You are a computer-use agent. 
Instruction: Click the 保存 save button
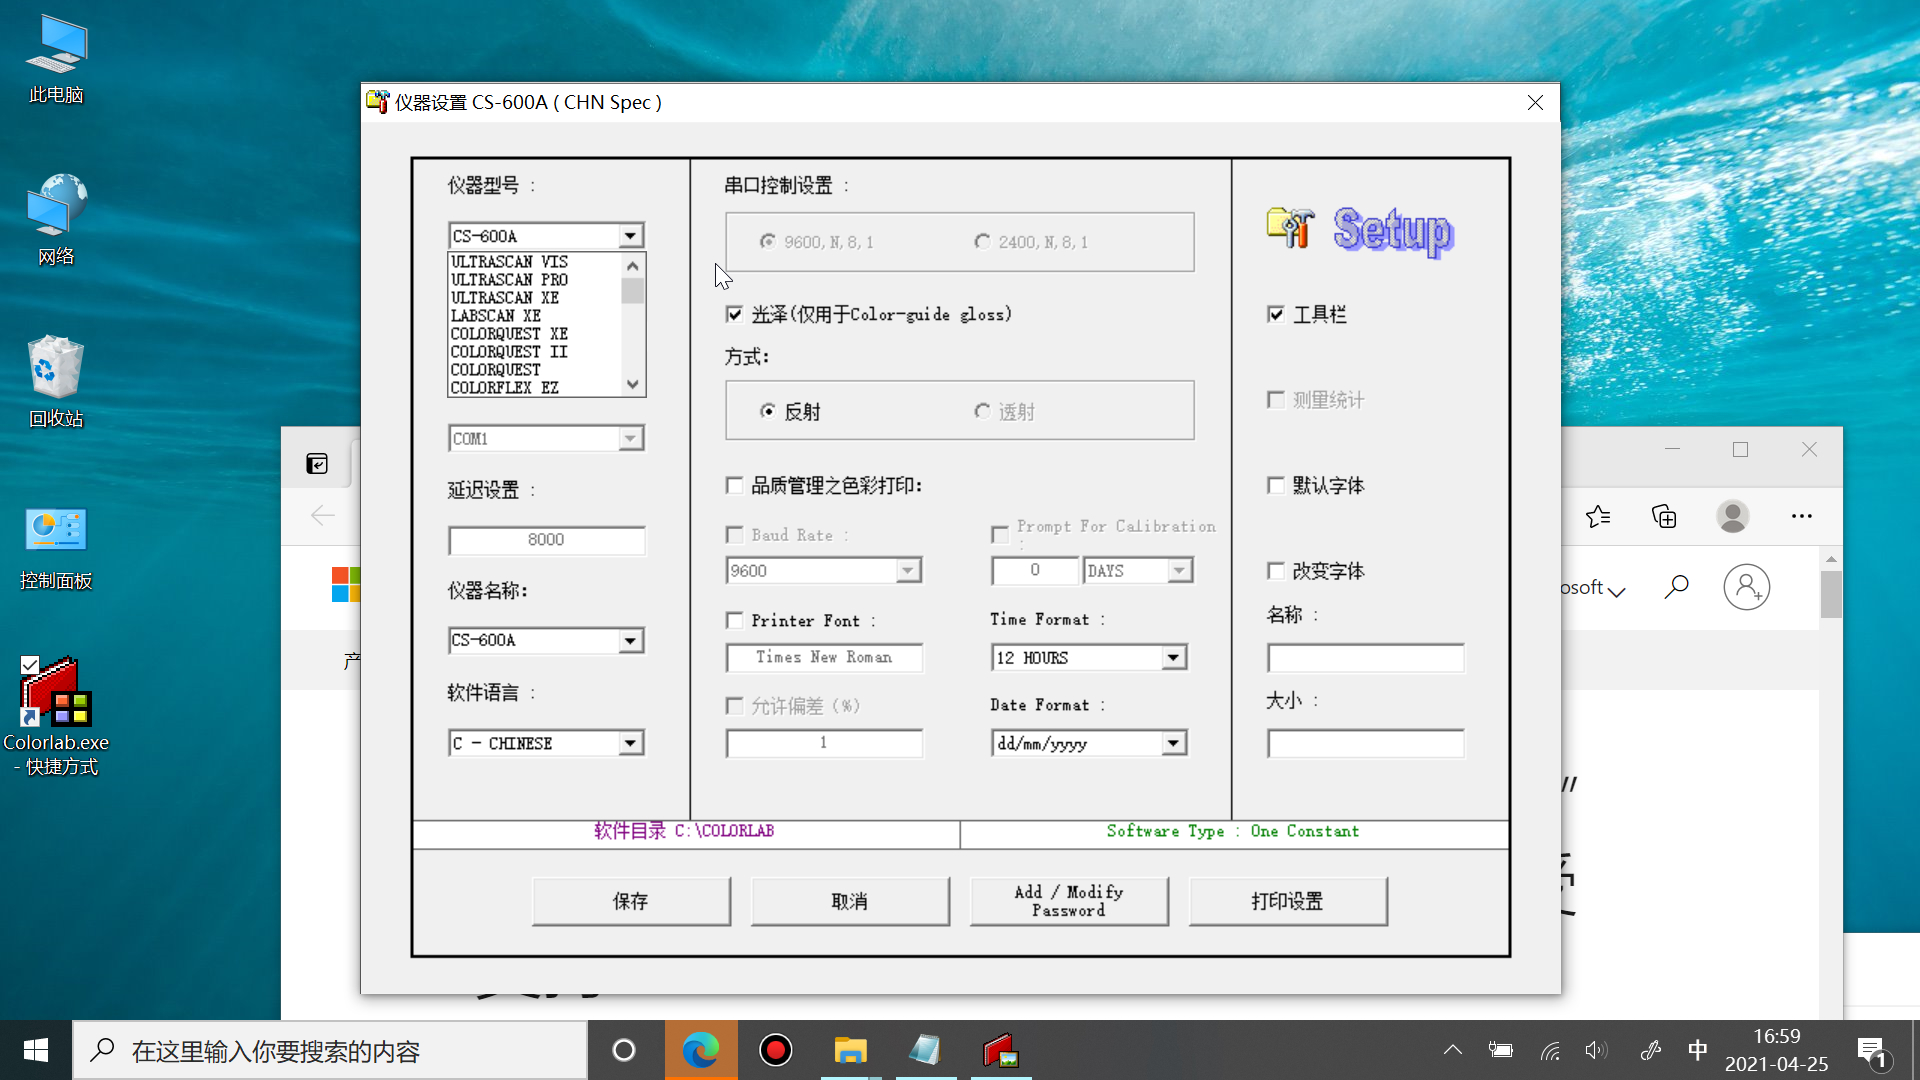pos(632,901)
